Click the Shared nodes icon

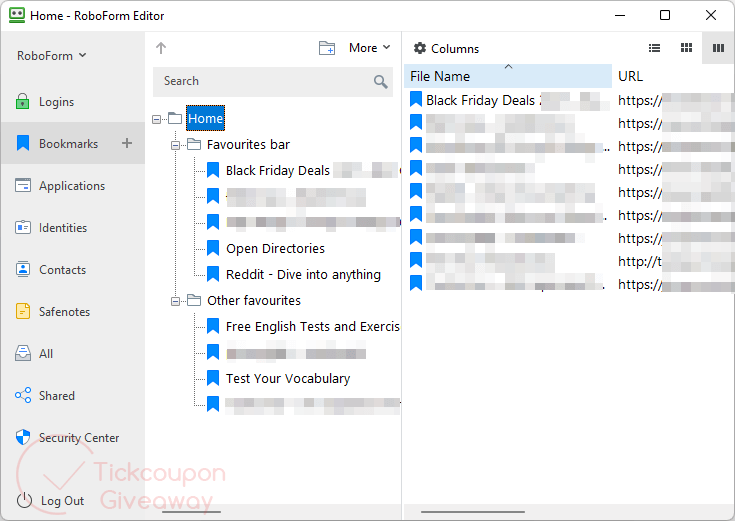tap(23, 395)
